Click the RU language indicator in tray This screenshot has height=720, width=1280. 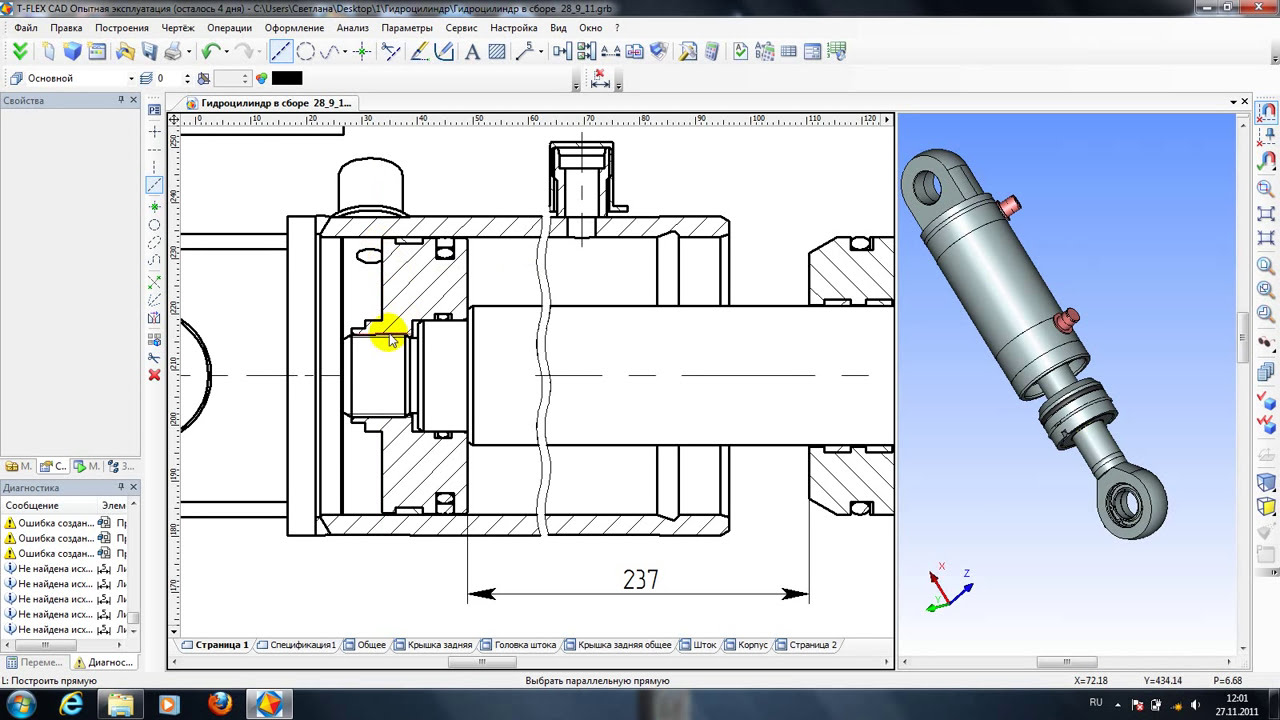[1096, 703]
